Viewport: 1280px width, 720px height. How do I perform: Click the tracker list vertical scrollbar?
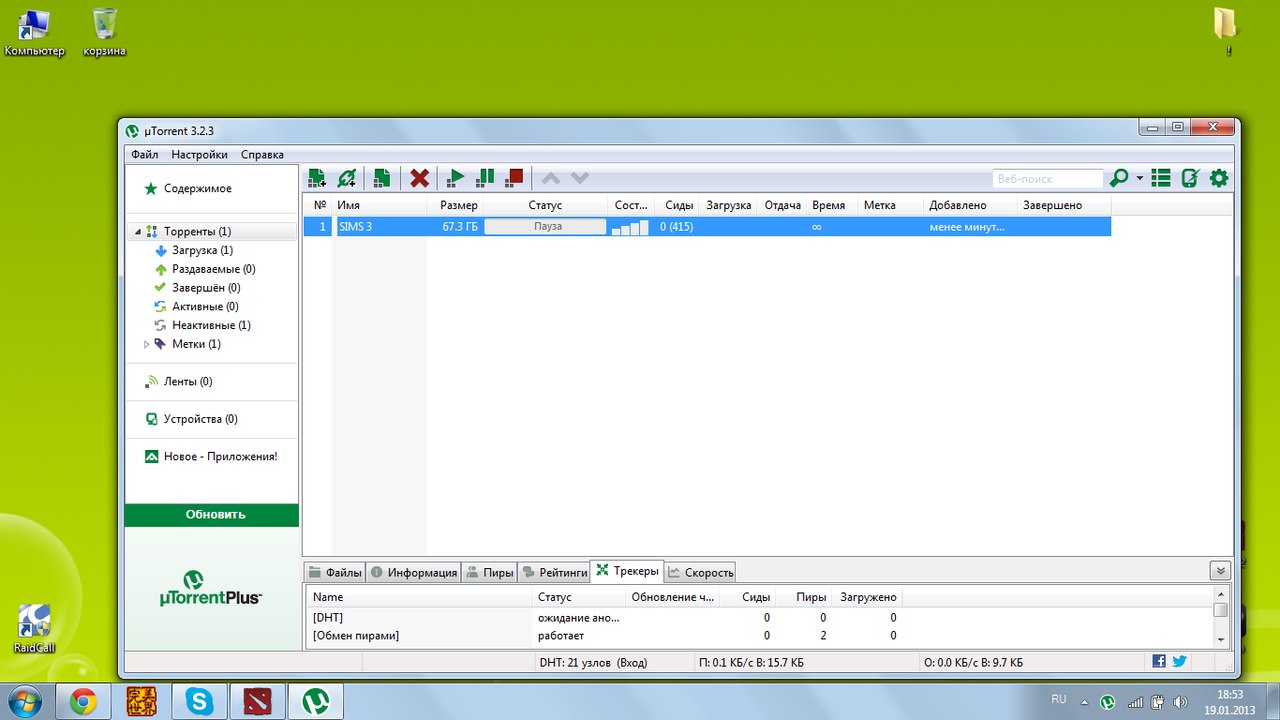tap(1220, 618)
